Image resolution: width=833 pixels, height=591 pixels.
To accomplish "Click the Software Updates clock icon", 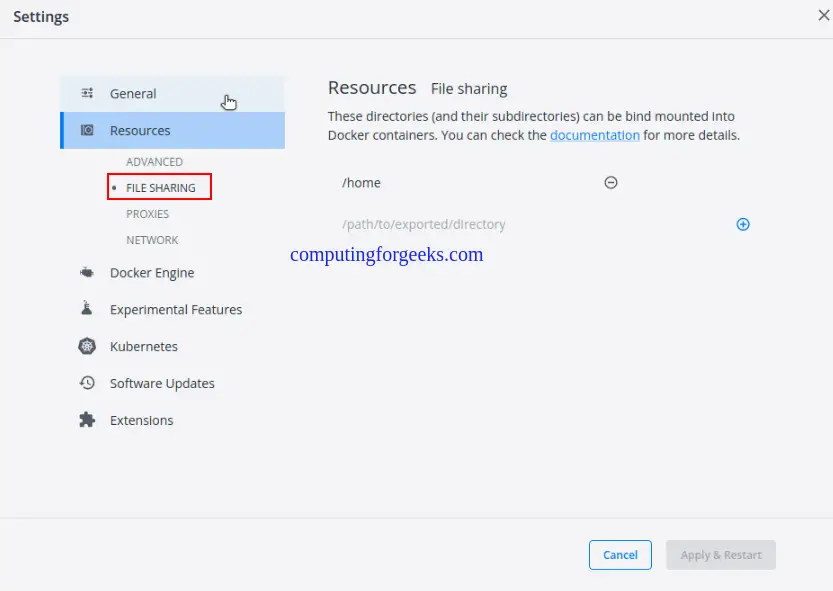I will pyautogui.click(x=87, y=383).
